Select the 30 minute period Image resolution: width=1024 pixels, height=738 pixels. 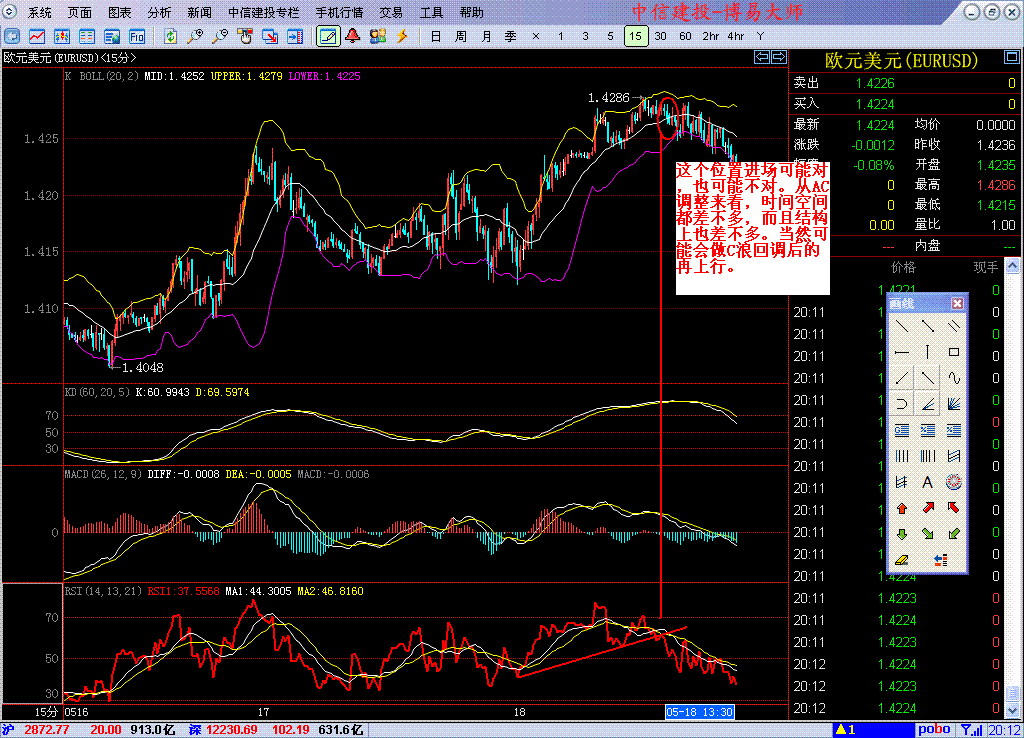coord(660,37)
